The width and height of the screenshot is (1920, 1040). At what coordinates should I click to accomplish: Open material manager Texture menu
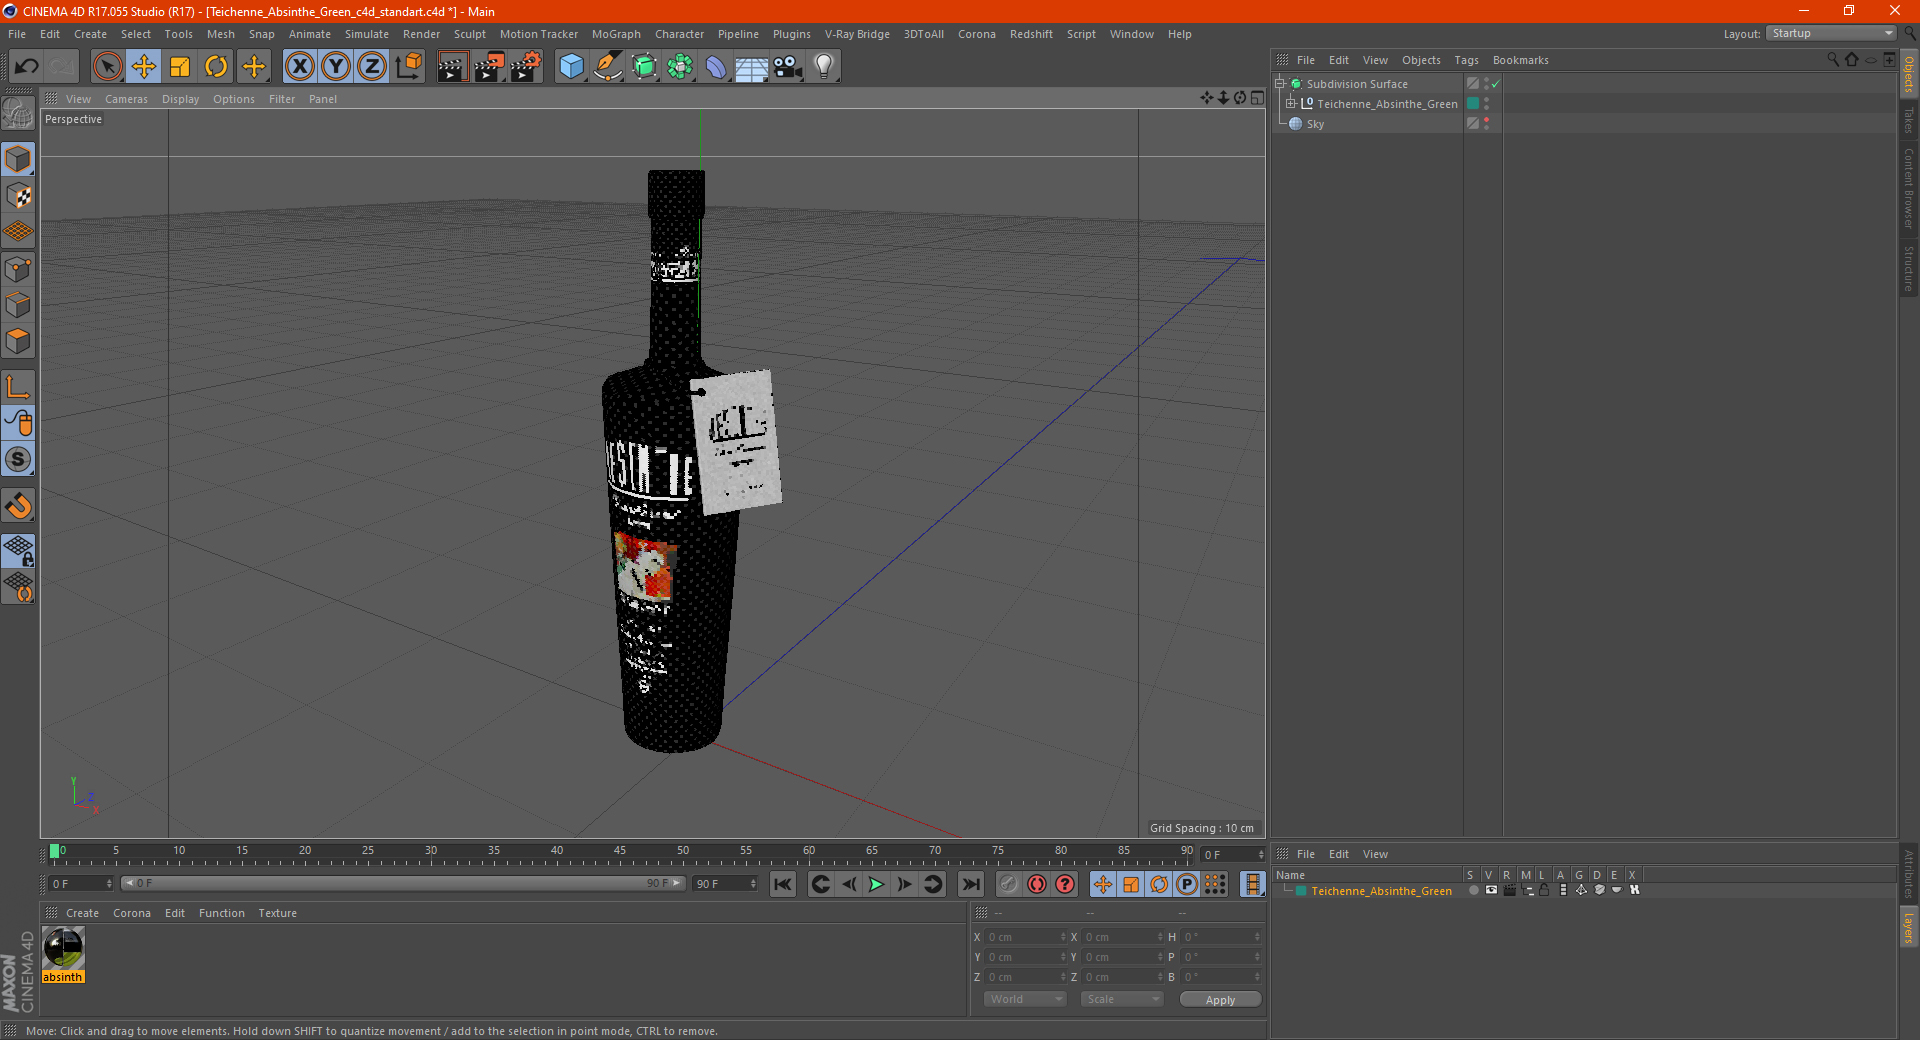pos(277,913)
